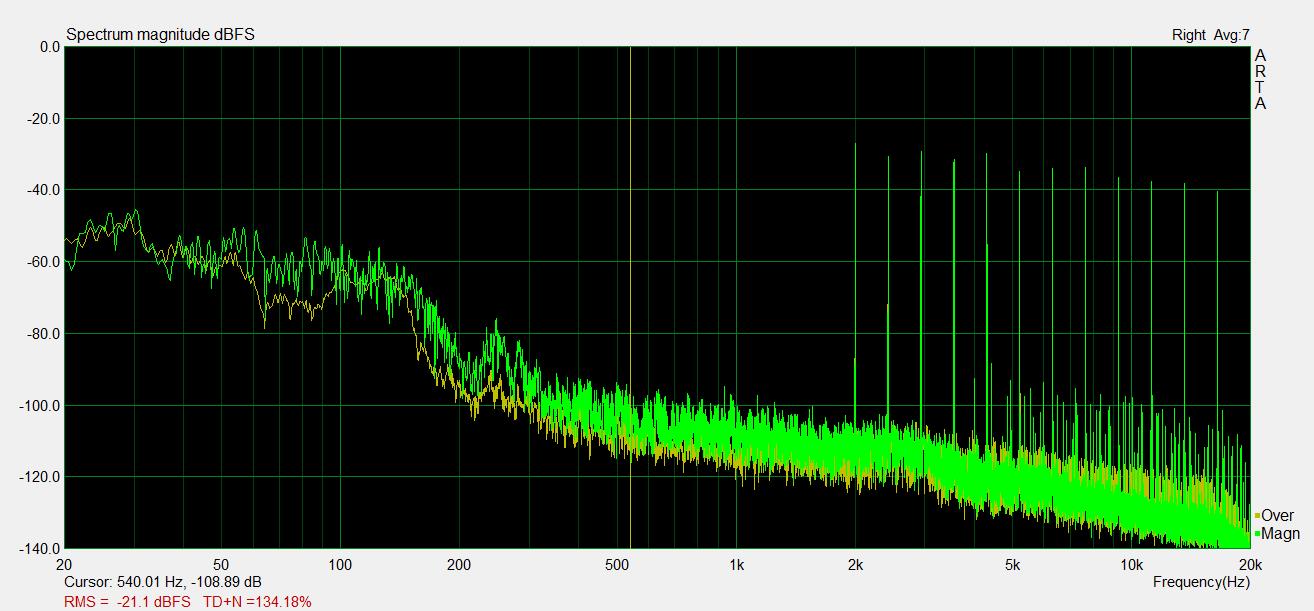Click the 'Spectrum magnitude dBFS' title text

(160, 35)
